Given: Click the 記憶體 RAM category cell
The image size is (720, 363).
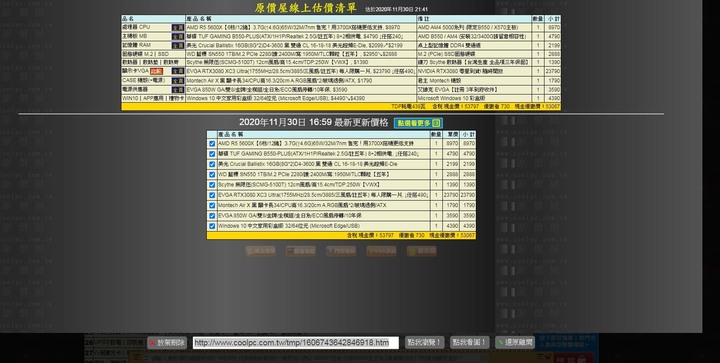Looking at the screenshot, I should [x=153, y=45].
